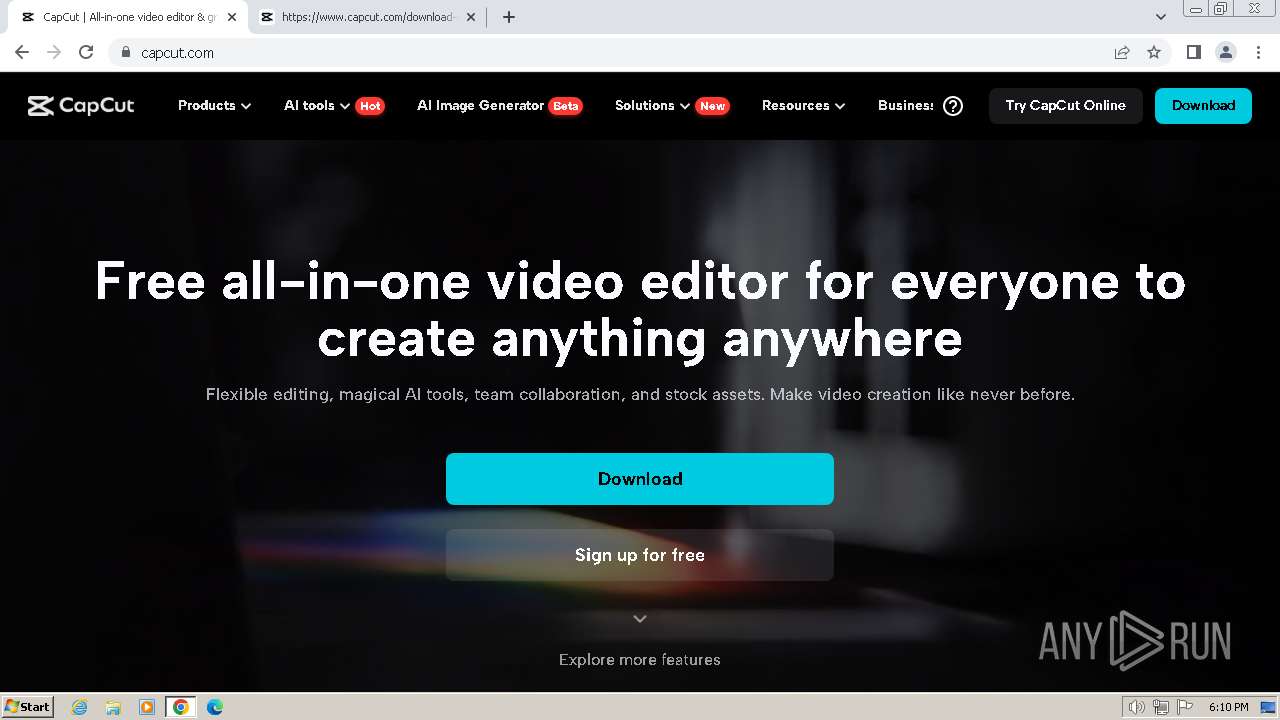Click the network tray icon
Viewport: 1280px width, 720px height.
click(x=1162, y=707)
